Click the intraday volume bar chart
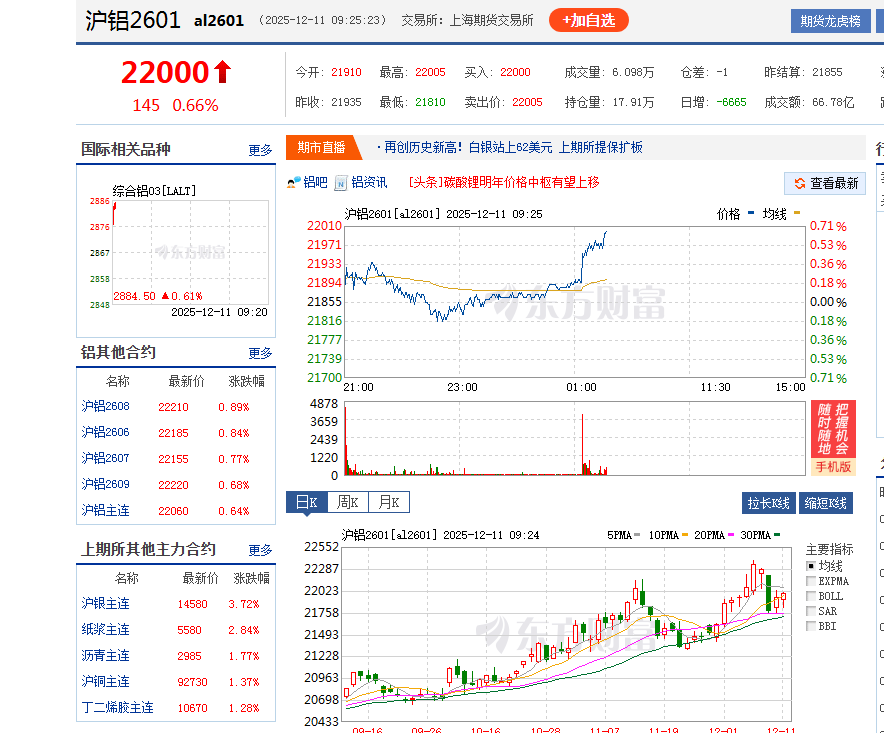The image size is (884, 733). [574, 438]
